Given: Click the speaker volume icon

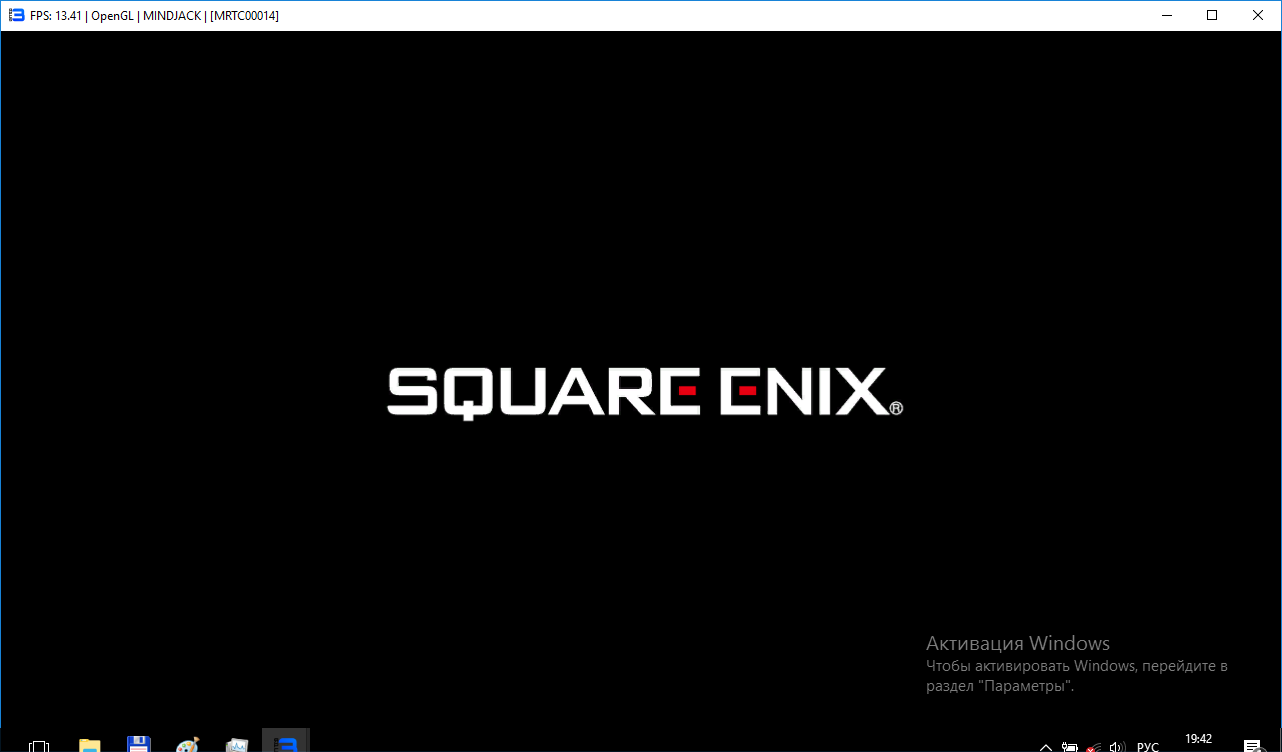Looking at the screenshot, I should click(1118, 746).
